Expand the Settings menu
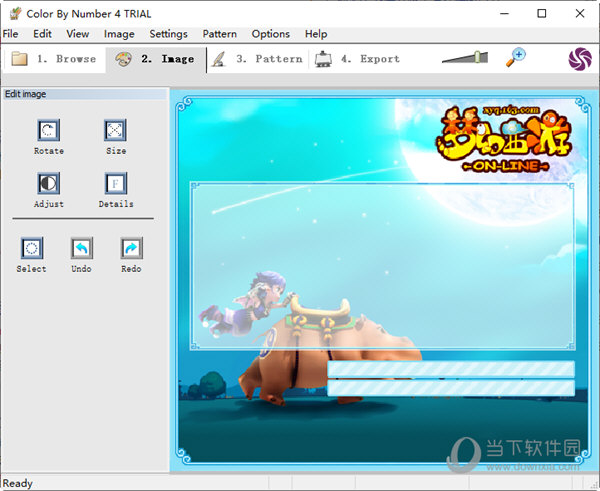The image size is (600, 491). (168, 34)
